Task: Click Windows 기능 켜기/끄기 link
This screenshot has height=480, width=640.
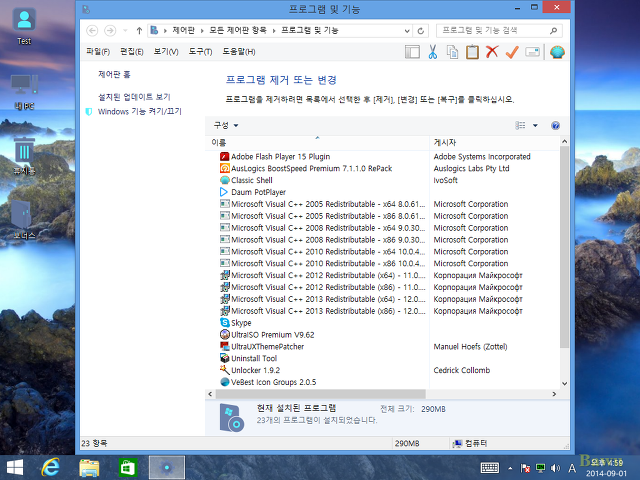Action: click(140, 111)
